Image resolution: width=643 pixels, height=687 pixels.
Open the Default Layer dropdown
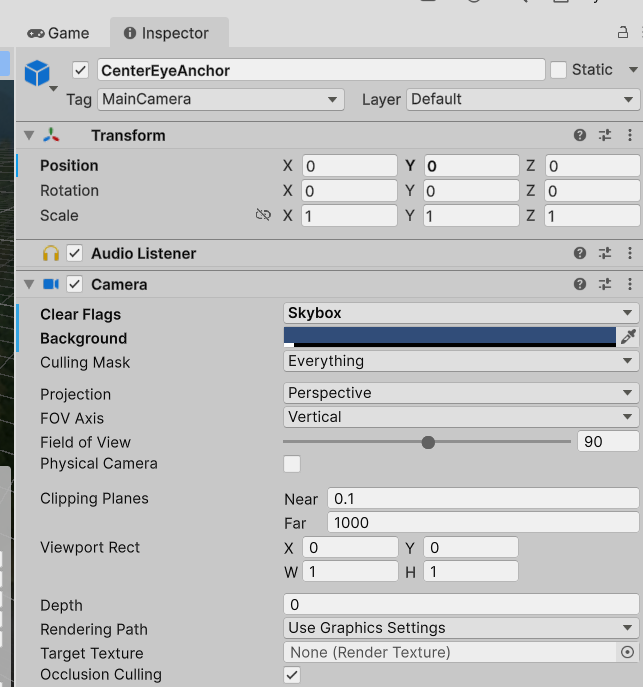tap(523, 99)
